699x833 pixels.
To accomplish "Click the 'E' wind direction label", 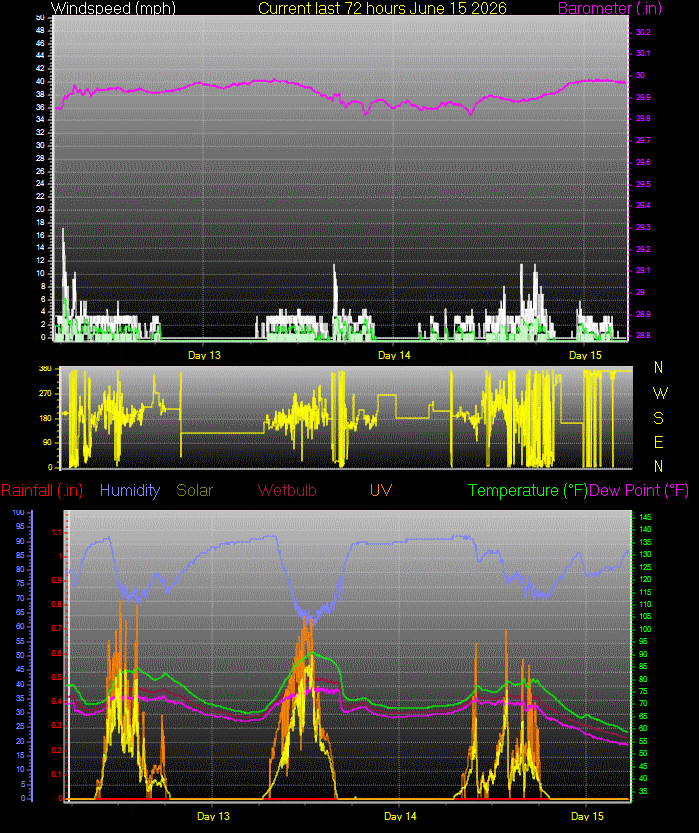I will (x=659, y=442).
